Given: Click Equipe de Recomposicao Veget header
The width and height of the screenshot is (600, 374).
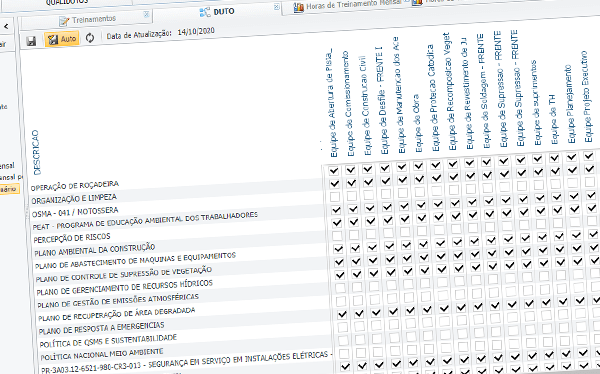Looking at the screenshot, I should pyautogui.click(x=450, y=91).
